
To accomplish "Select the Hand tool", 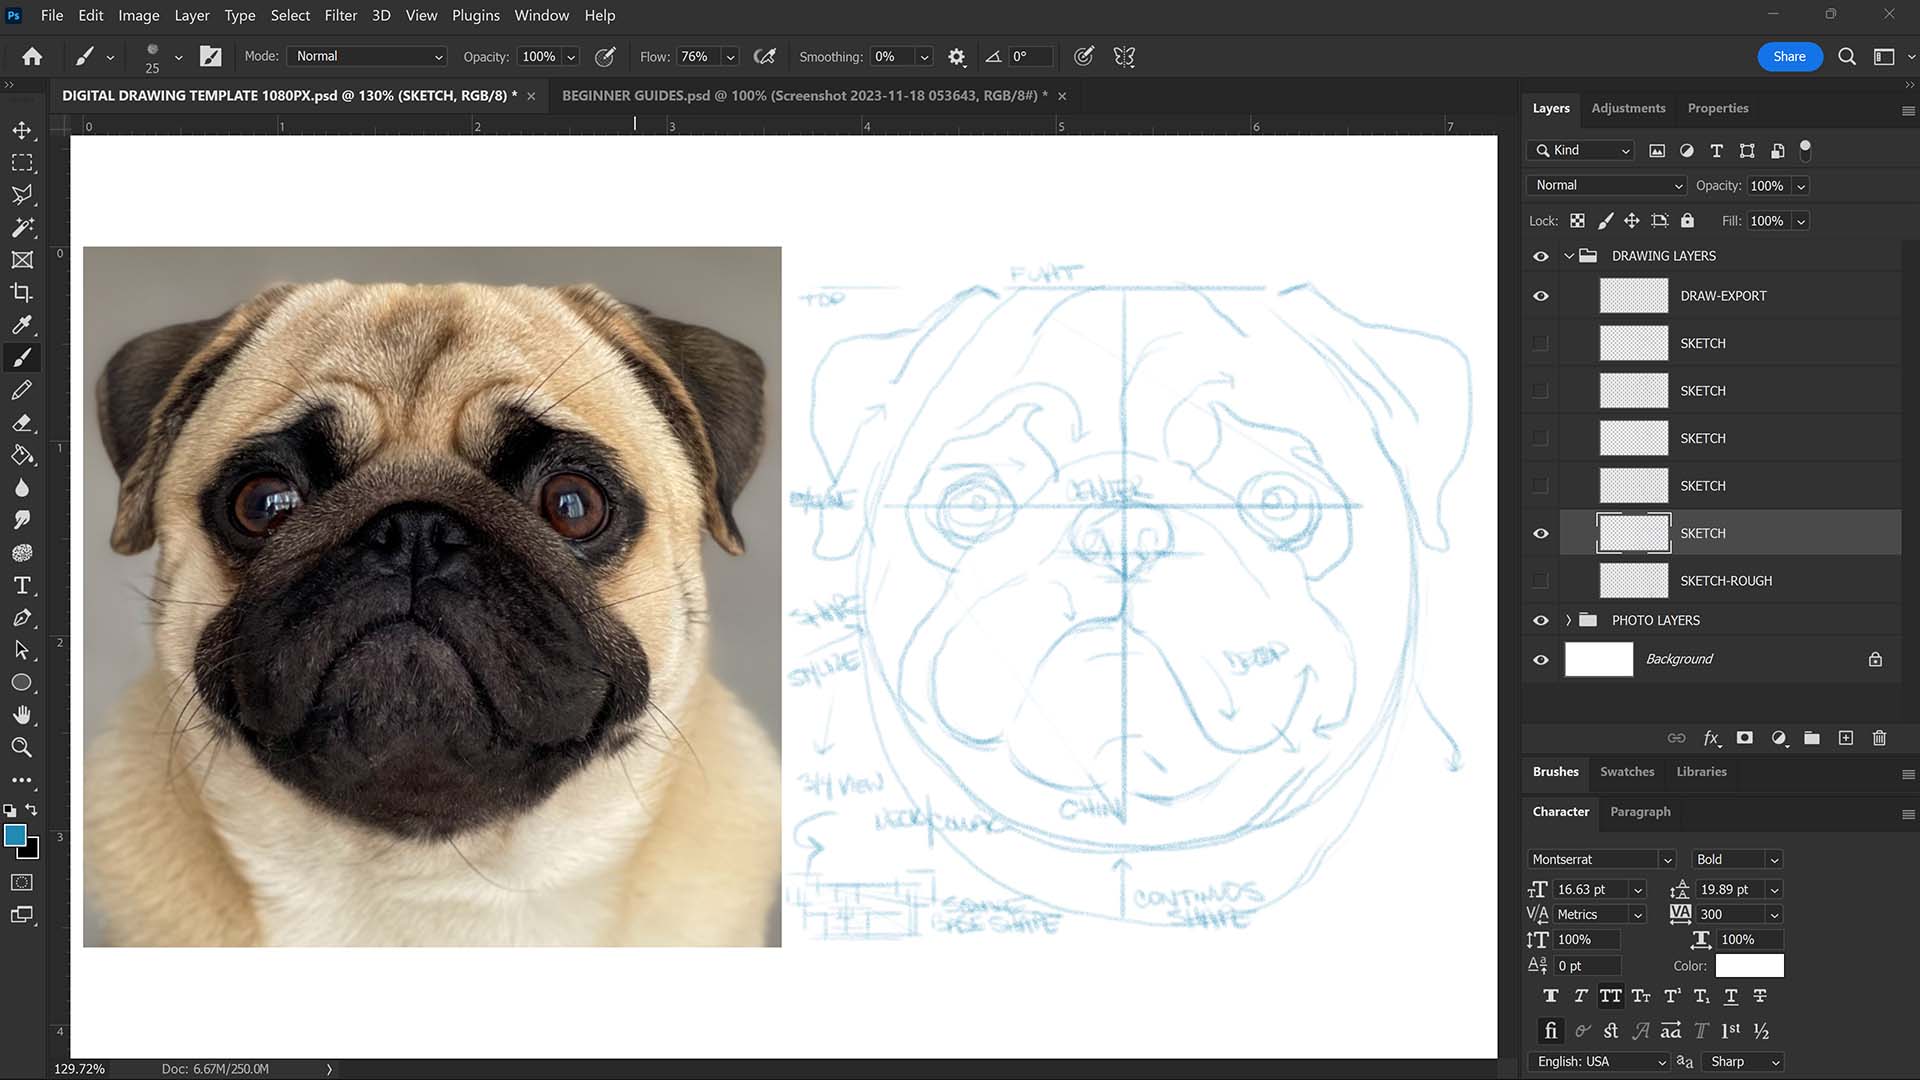I will click(x=22, y=715).
